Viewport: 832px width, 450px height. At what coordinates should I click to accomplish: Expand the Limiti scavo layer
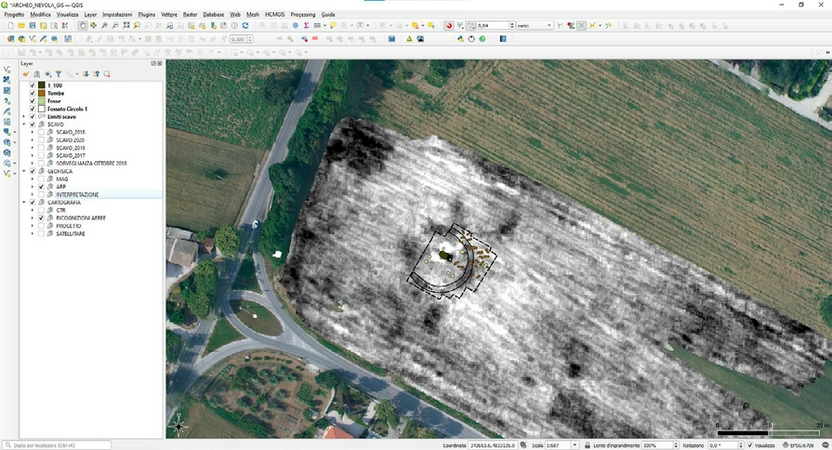(x=24, y=117)
